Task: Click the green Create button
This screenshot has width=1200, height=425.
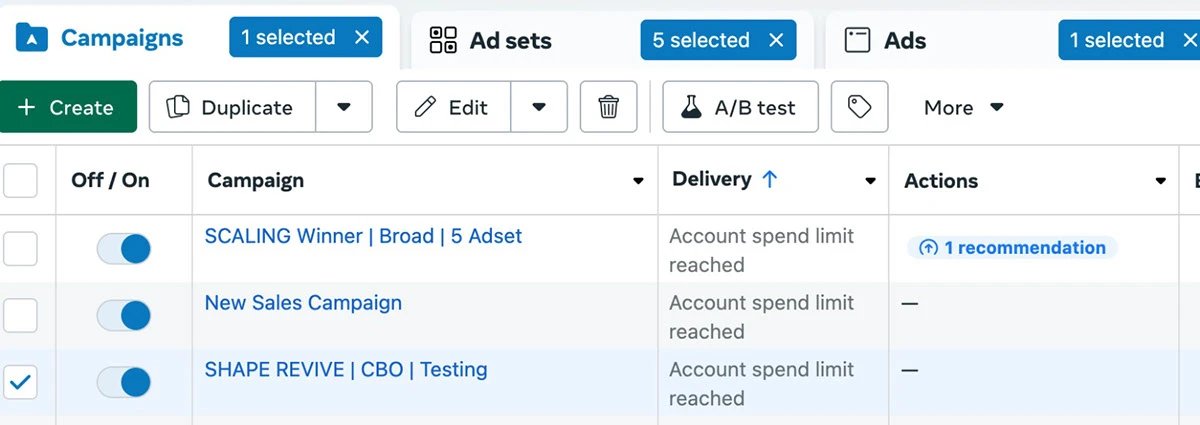Action: 68,107
